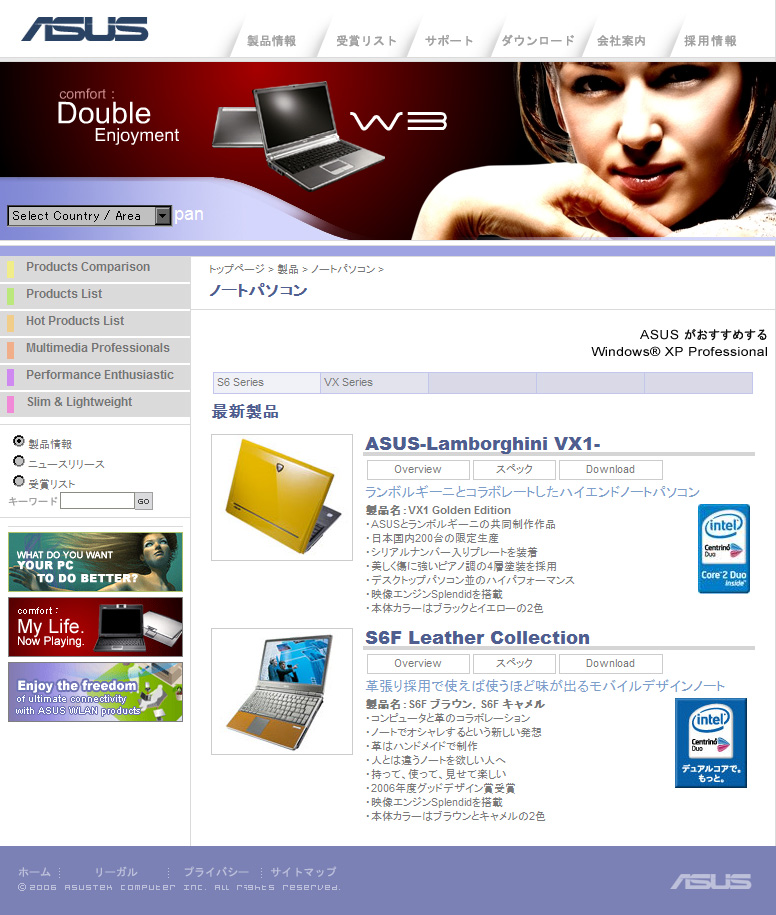Click the Intel Core 2 Duo badge
Image resolution: width=776 pixels, height=915 pixels.
click(x=723, y=548)
